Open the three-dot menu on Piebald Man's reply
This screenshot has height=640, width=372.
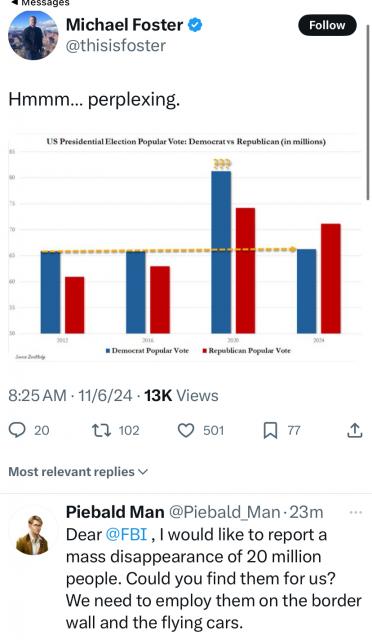[356, 512]
